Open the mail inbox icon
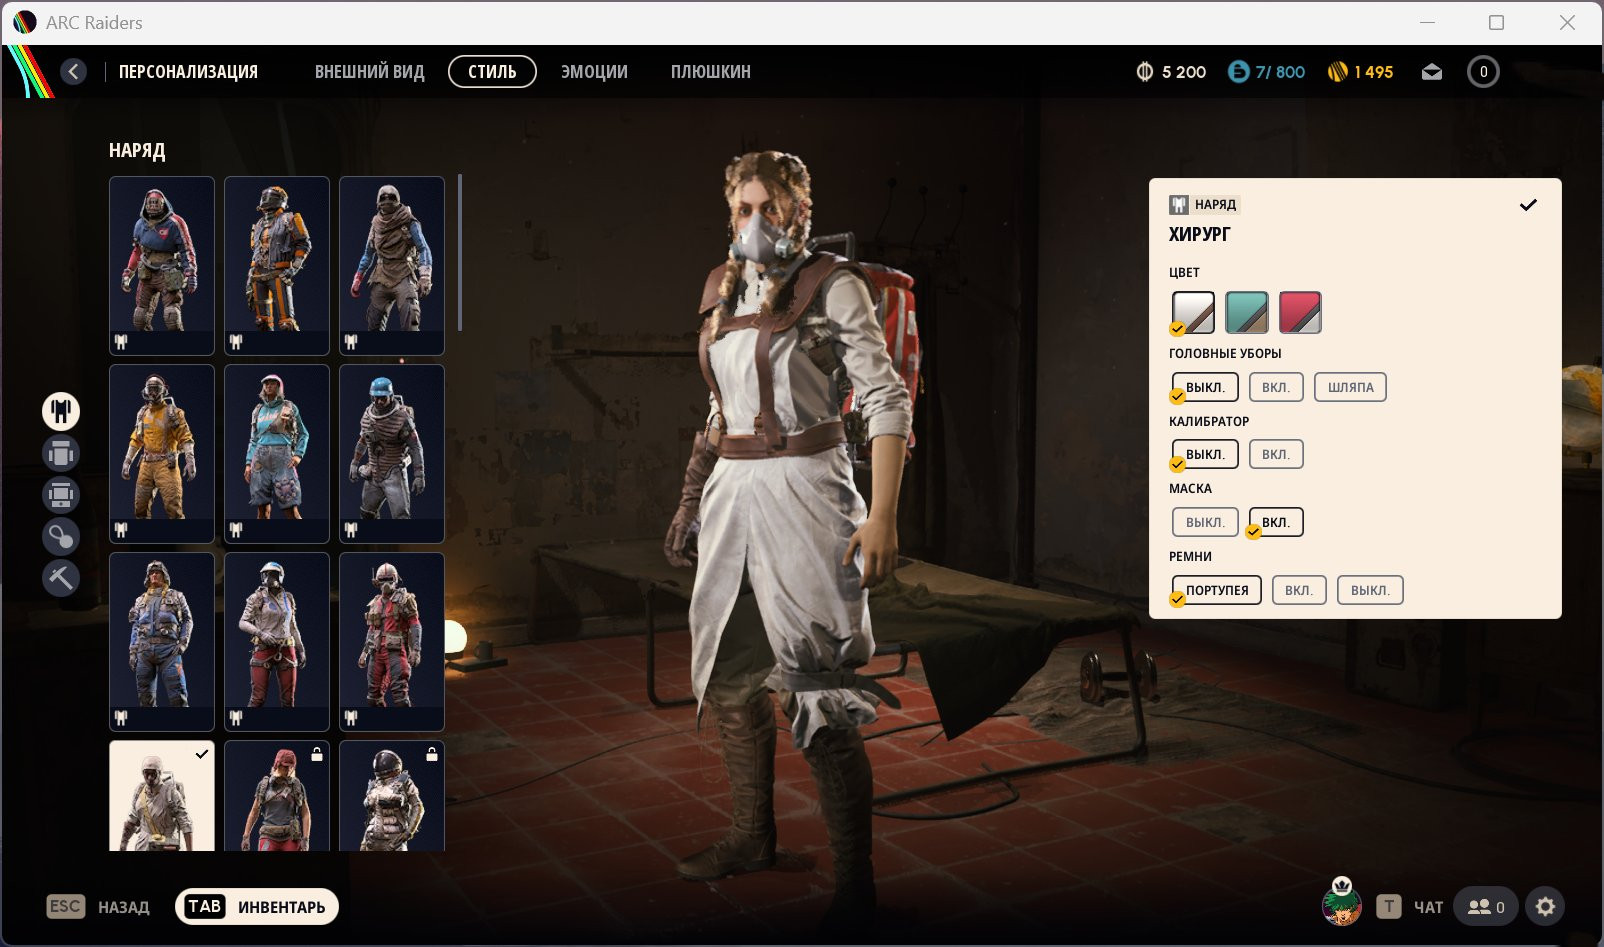The height and width of the screenshot is (947, 1604). click(x=1432, y=72)
